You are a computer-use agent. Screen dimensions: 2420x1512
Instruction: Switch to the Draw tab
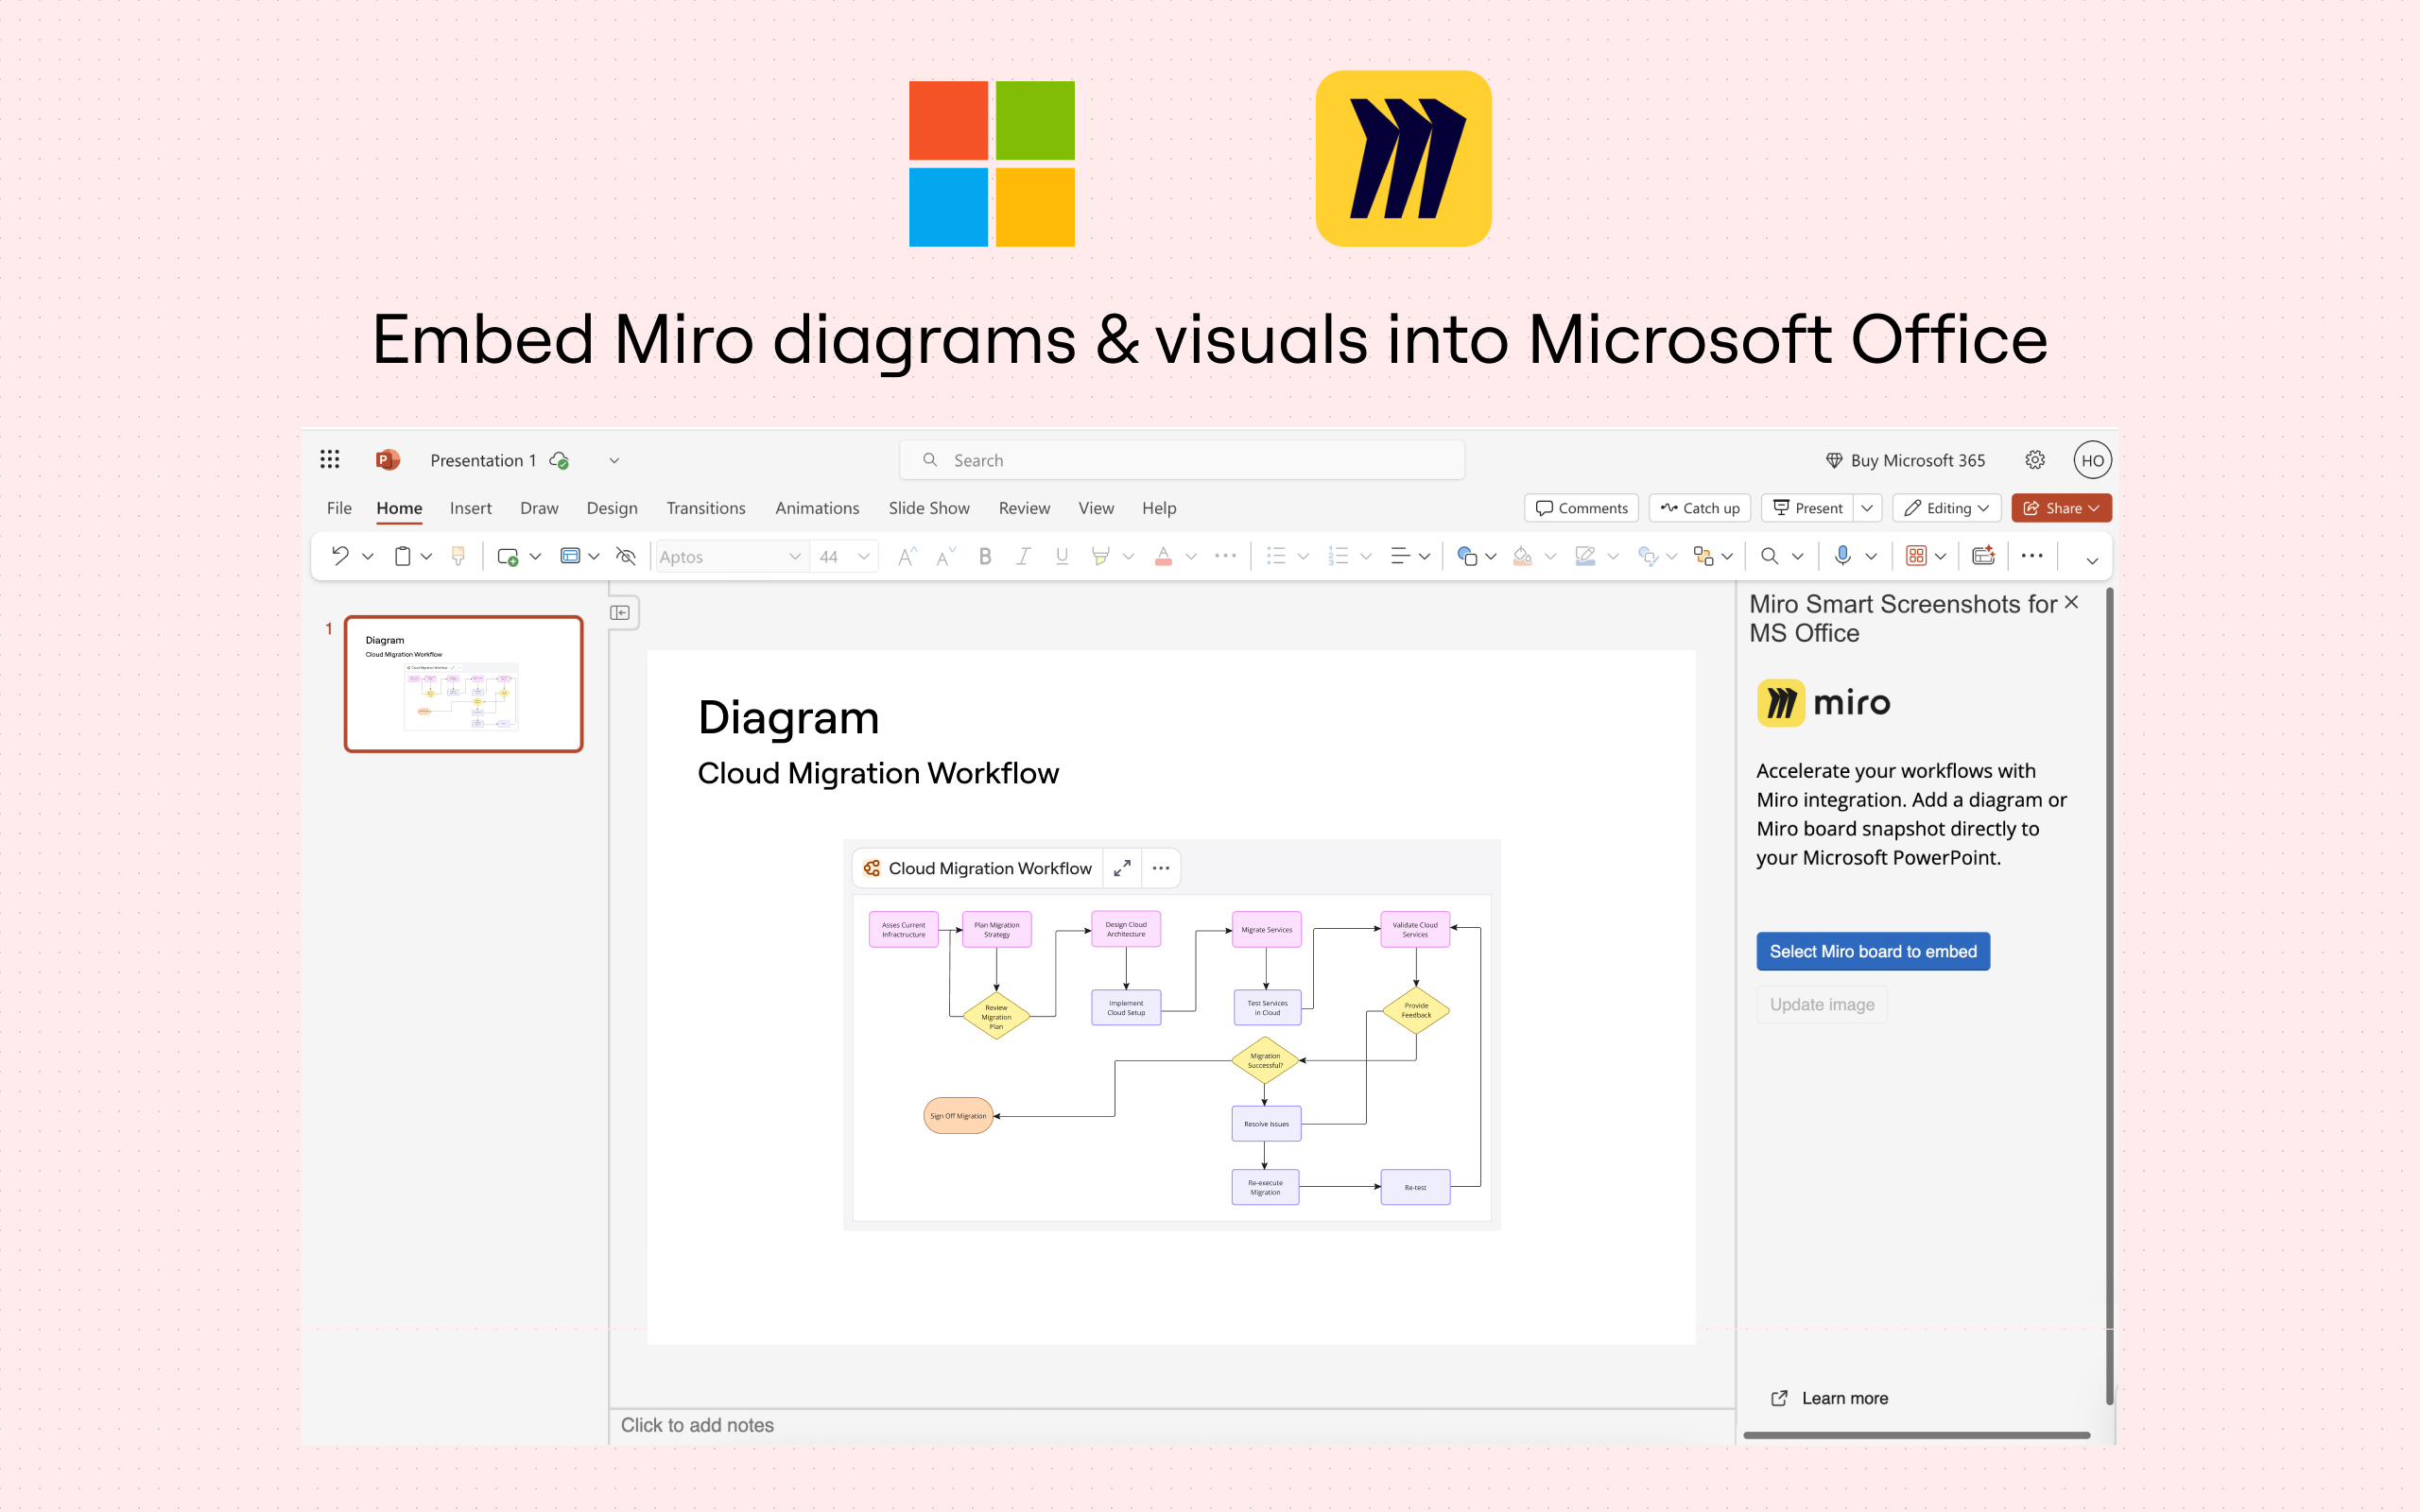539,508
